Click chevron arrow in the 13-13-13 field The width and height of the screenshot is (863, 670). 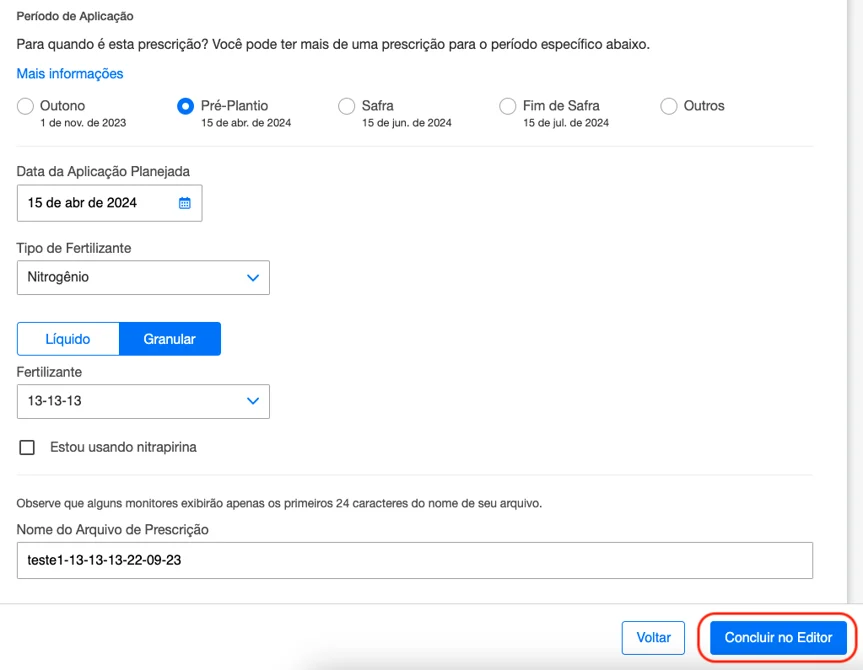pyautogui.click(x=253, y=401)
